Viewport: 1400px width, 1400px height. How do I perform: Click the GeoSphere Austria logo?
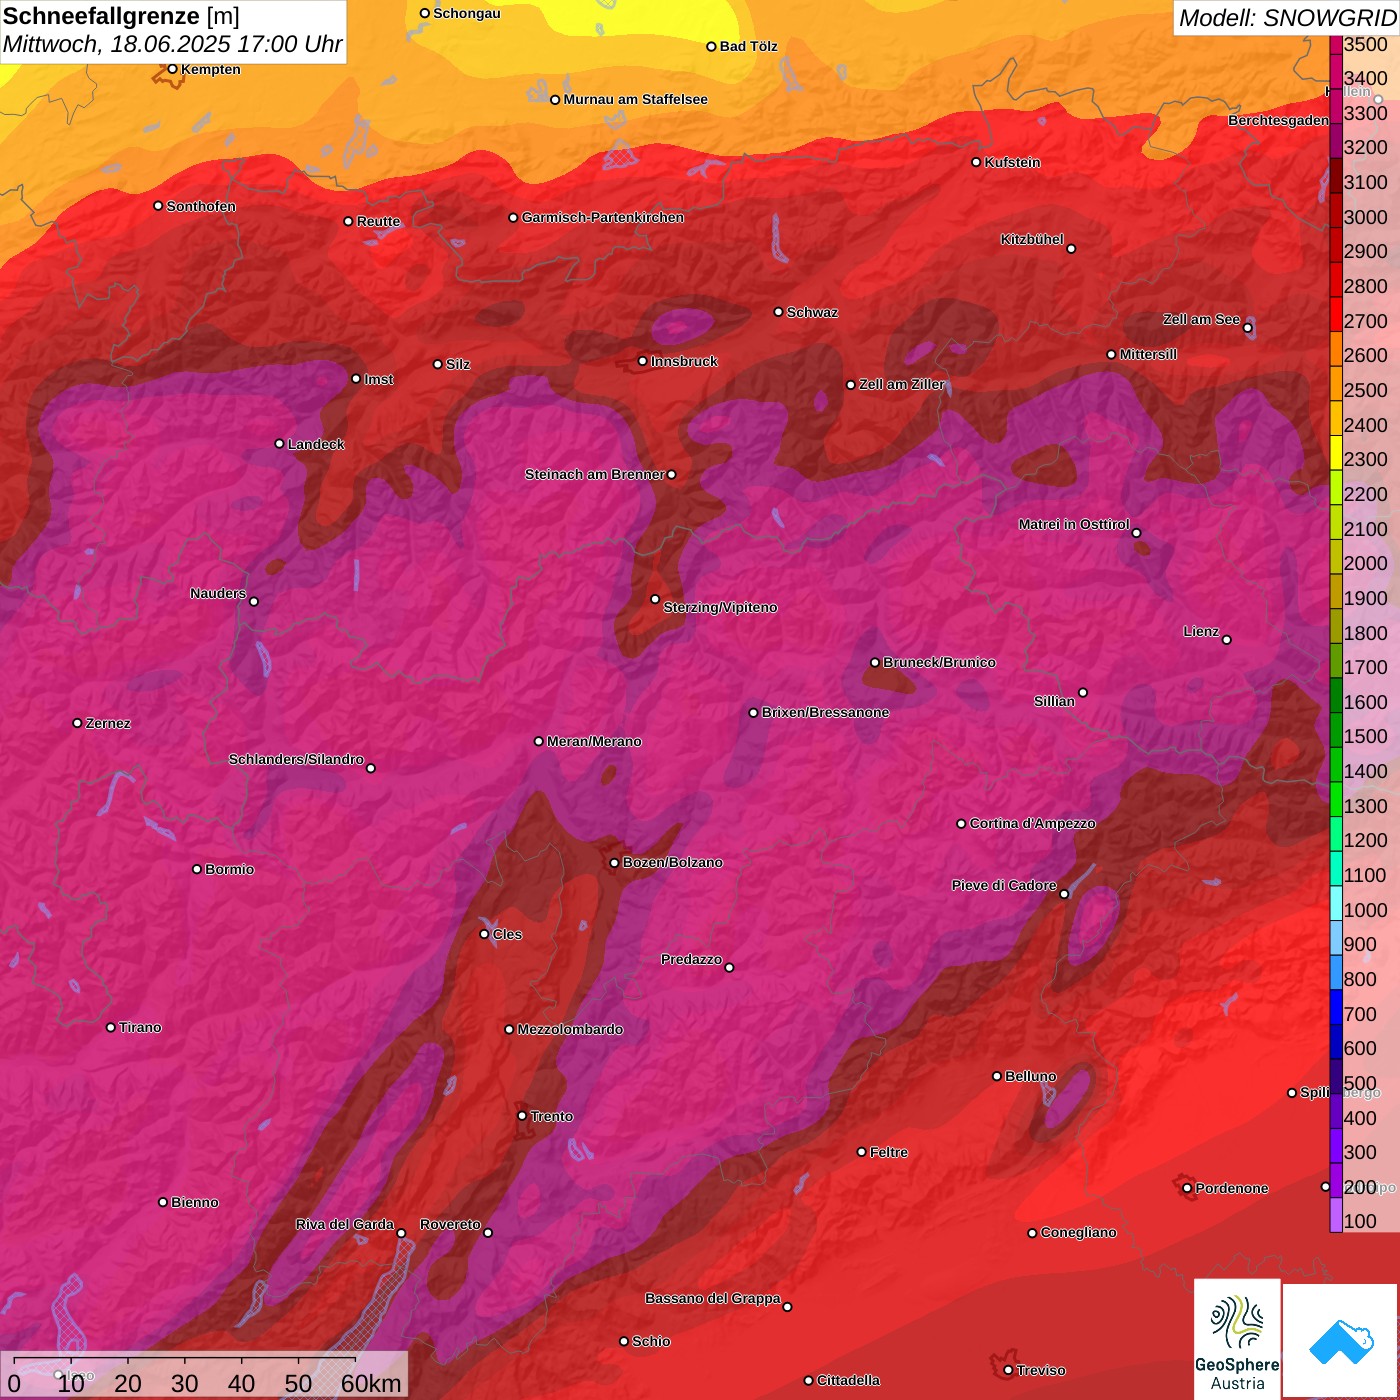[x=1237, y=1339]
